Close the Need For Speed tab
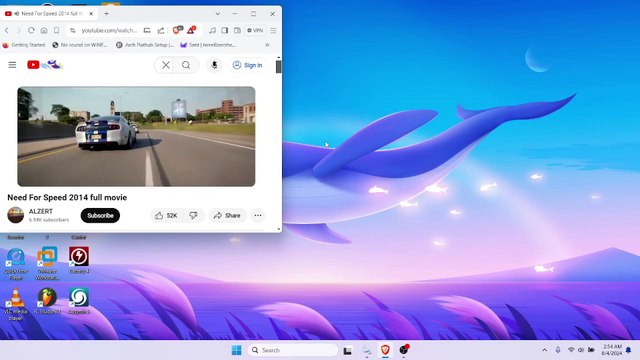 tap(91, 13)
